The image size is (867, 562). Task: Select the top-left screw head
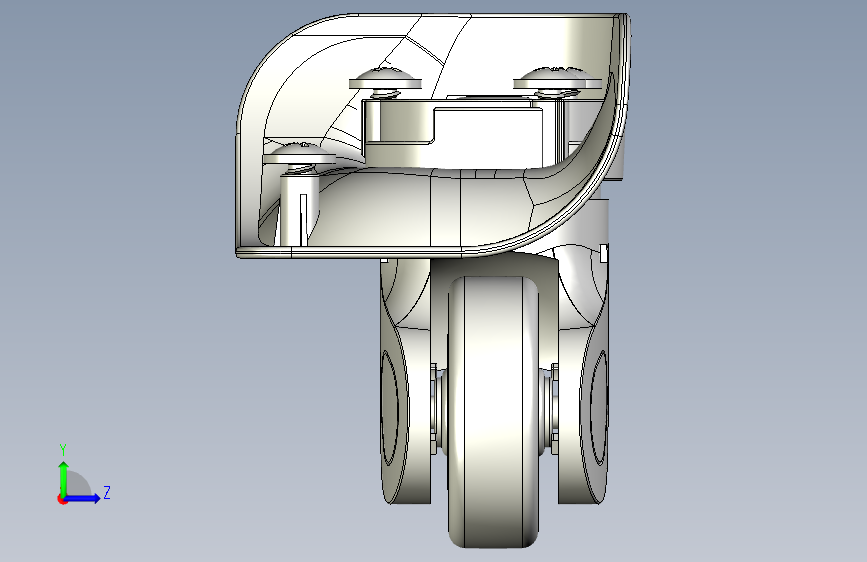click(x=385, y=79)
